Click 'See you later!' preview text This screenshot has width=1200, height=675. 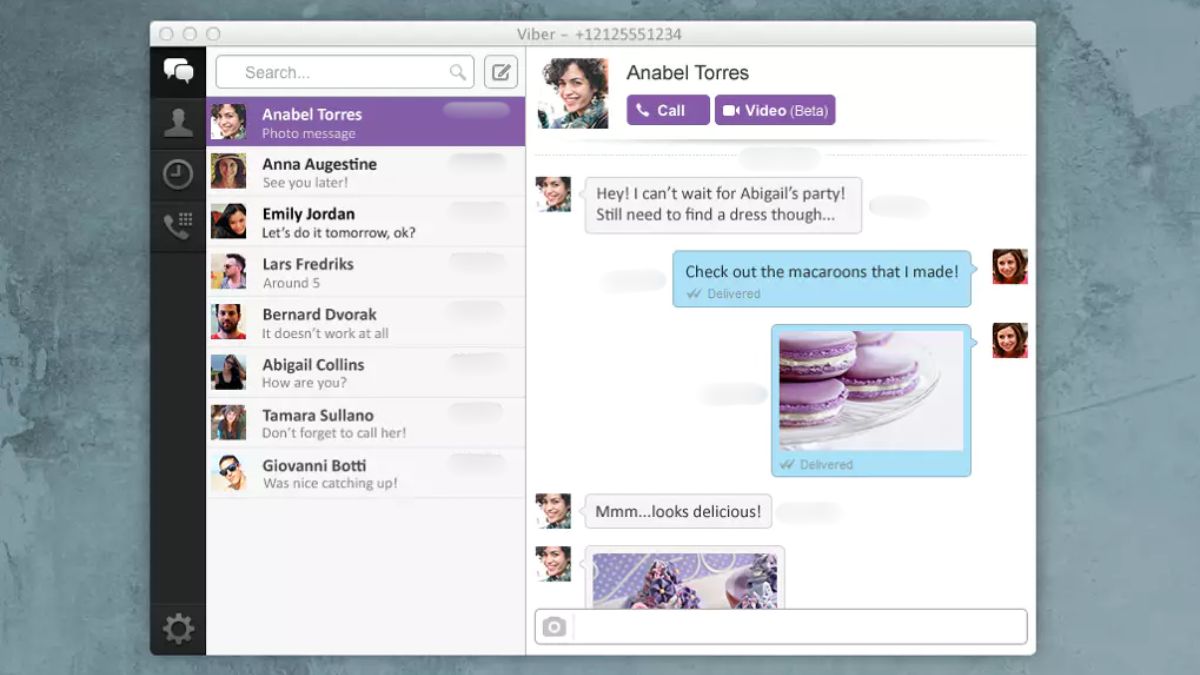pyautogui.click(x=305, y=183)
